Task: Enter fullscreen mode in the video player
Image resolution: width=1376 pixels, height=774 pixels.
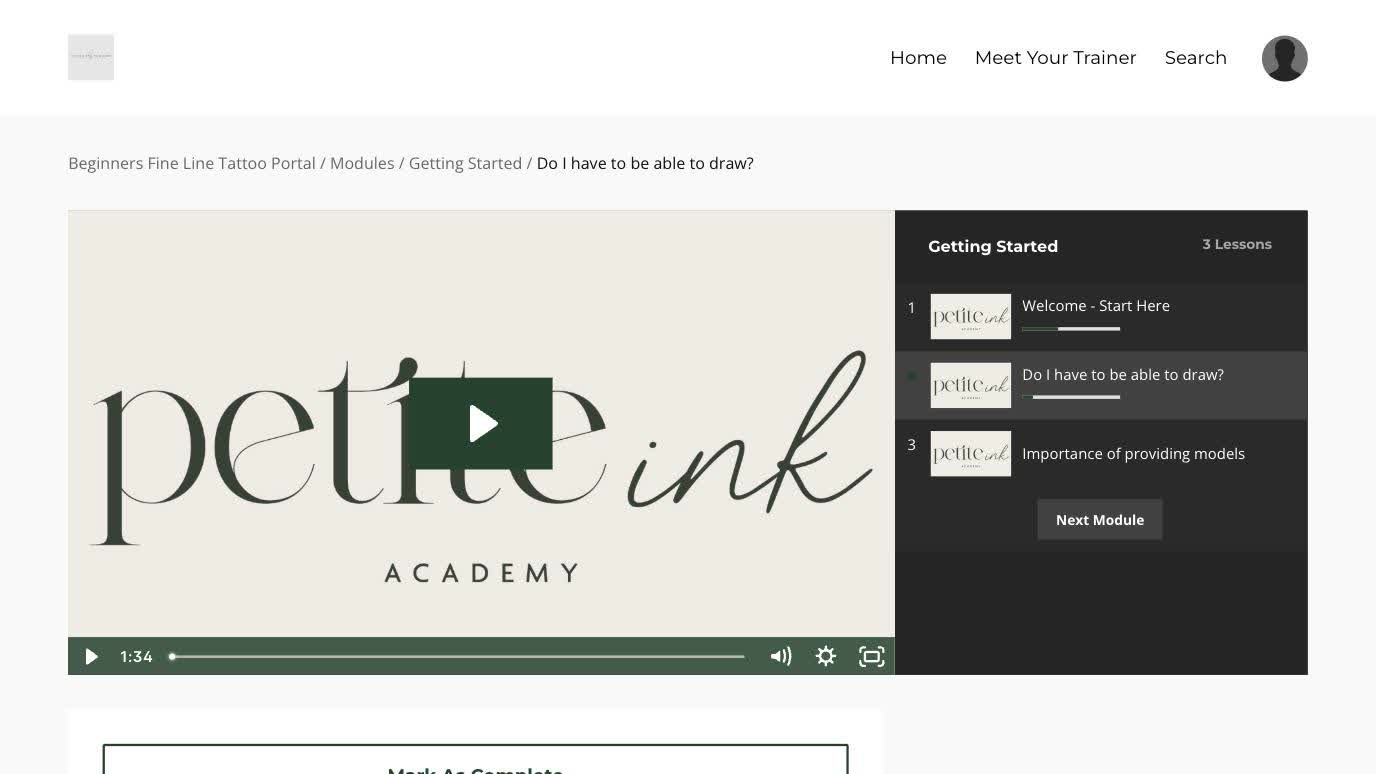Action: [872, 656]
